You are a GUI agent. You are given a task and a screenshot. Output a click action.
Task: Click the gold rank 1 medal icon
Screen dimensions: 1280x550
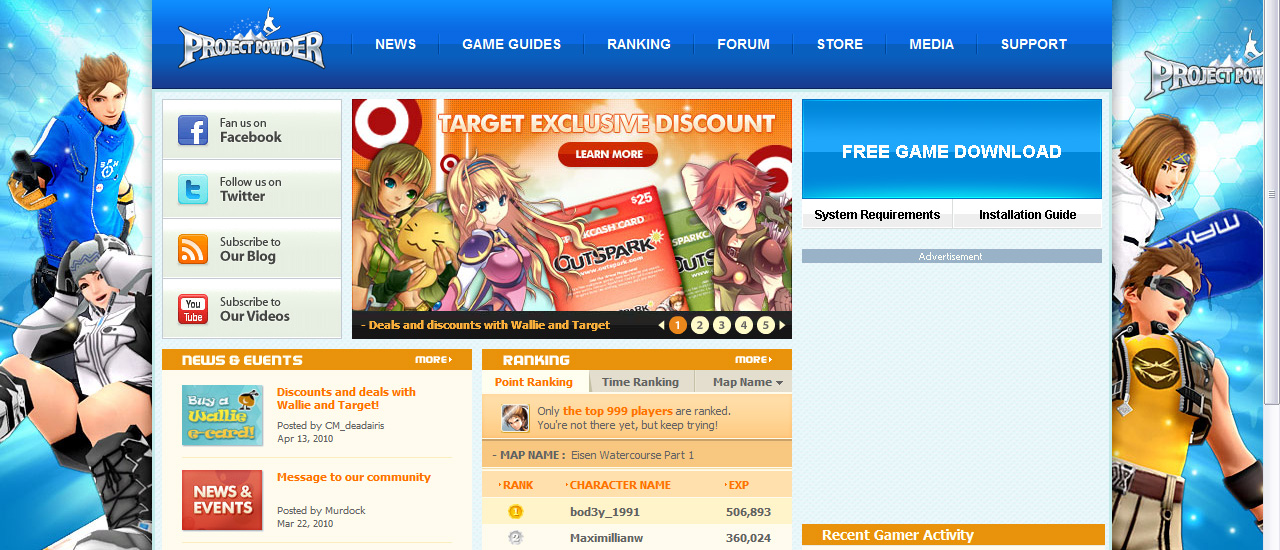516,511
